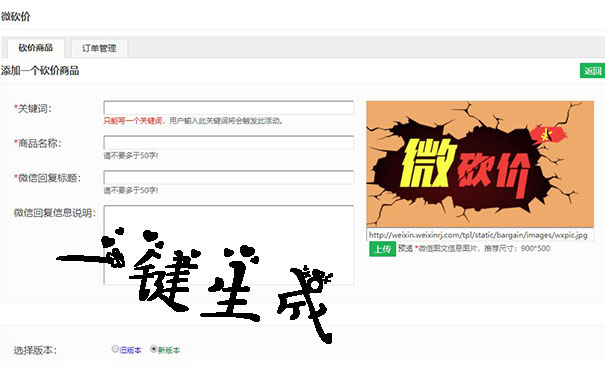Click the image URL field with wxpic.jpg
Screen dimensions: 605x375
click(480, 235)
